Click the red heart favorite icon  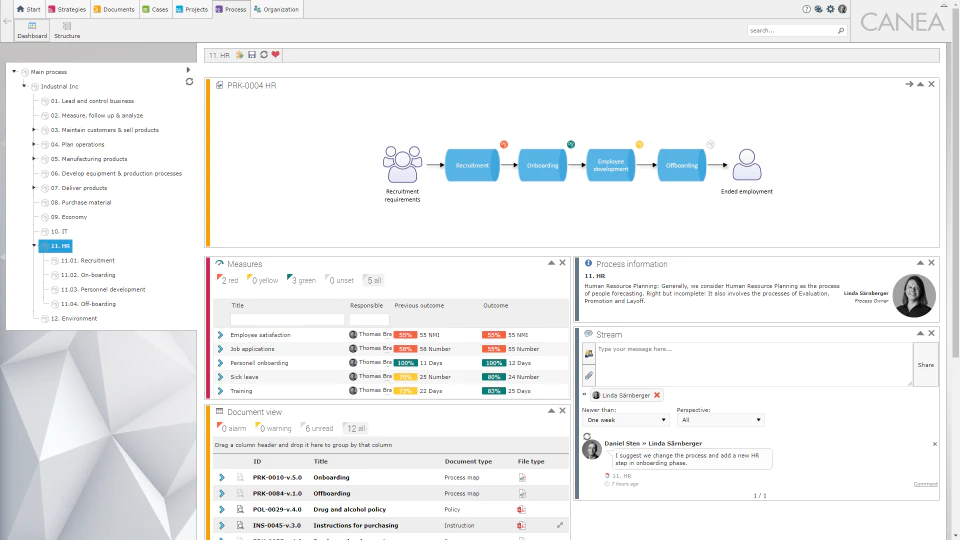pos(276,54)
